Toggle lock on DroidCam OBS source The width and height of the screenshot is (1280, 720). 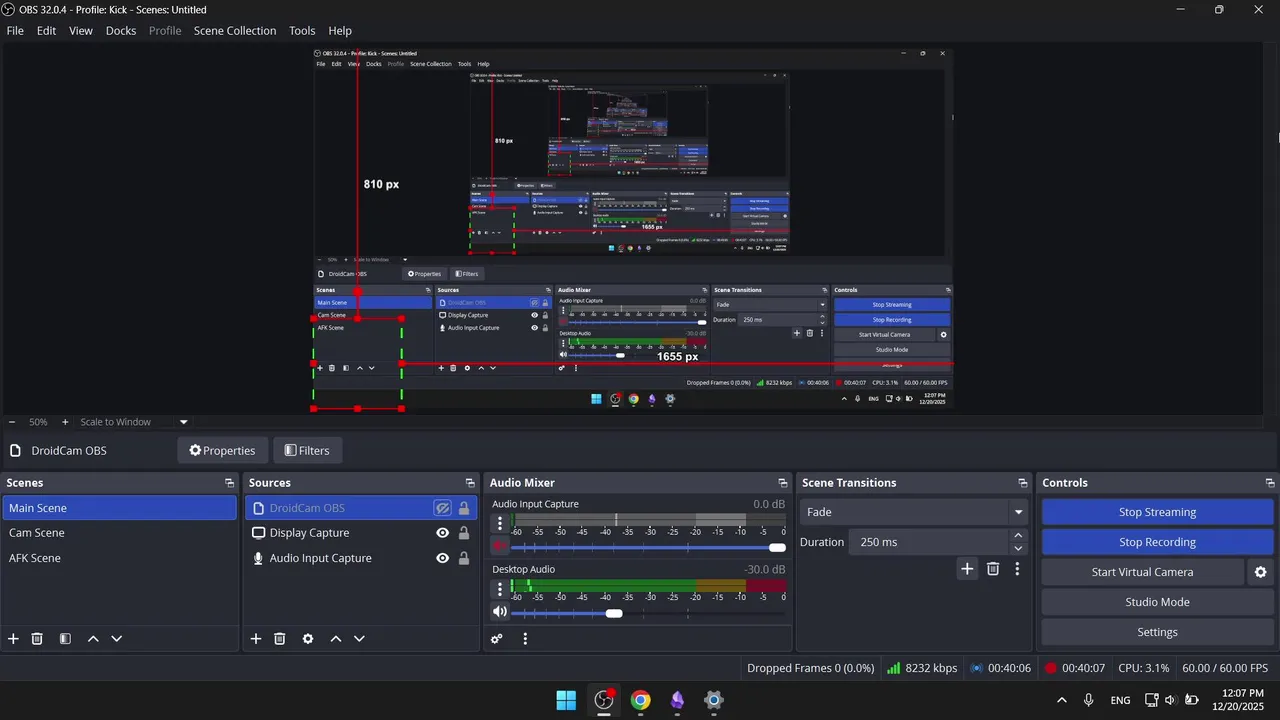tap(464, 508)
